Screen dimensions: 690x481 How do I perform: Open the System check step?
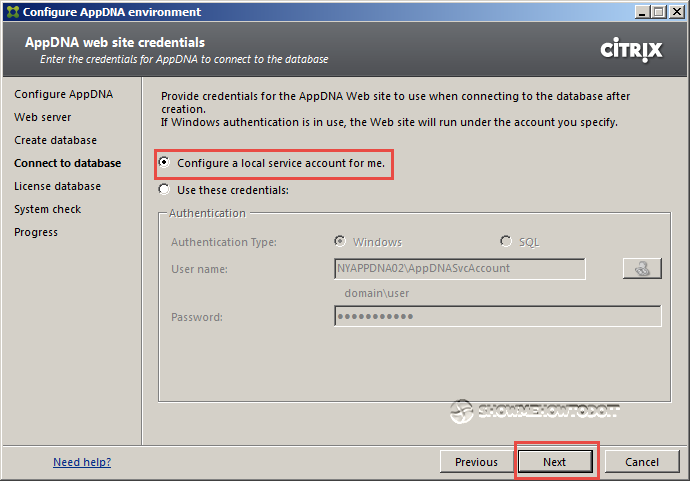coord(48,209)
